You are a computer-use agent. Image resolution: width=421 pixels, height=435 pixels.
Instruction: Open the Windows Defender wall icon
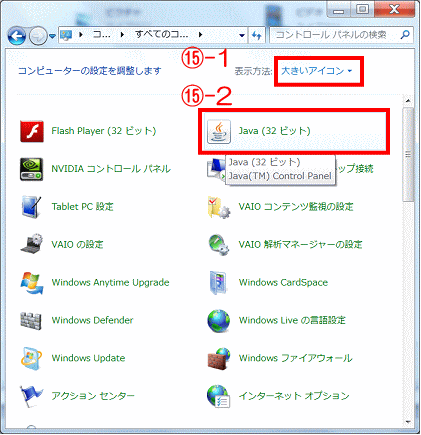tap(31, 320)
